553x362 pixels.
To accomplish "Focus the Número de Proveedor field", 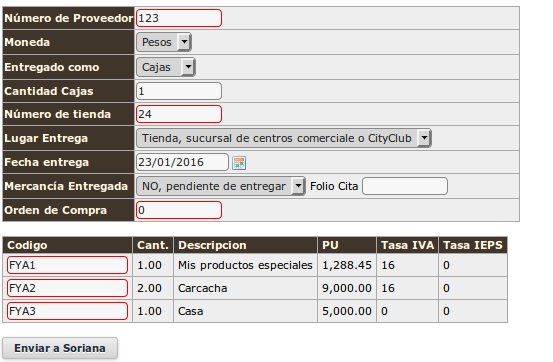I will [179, 18].
